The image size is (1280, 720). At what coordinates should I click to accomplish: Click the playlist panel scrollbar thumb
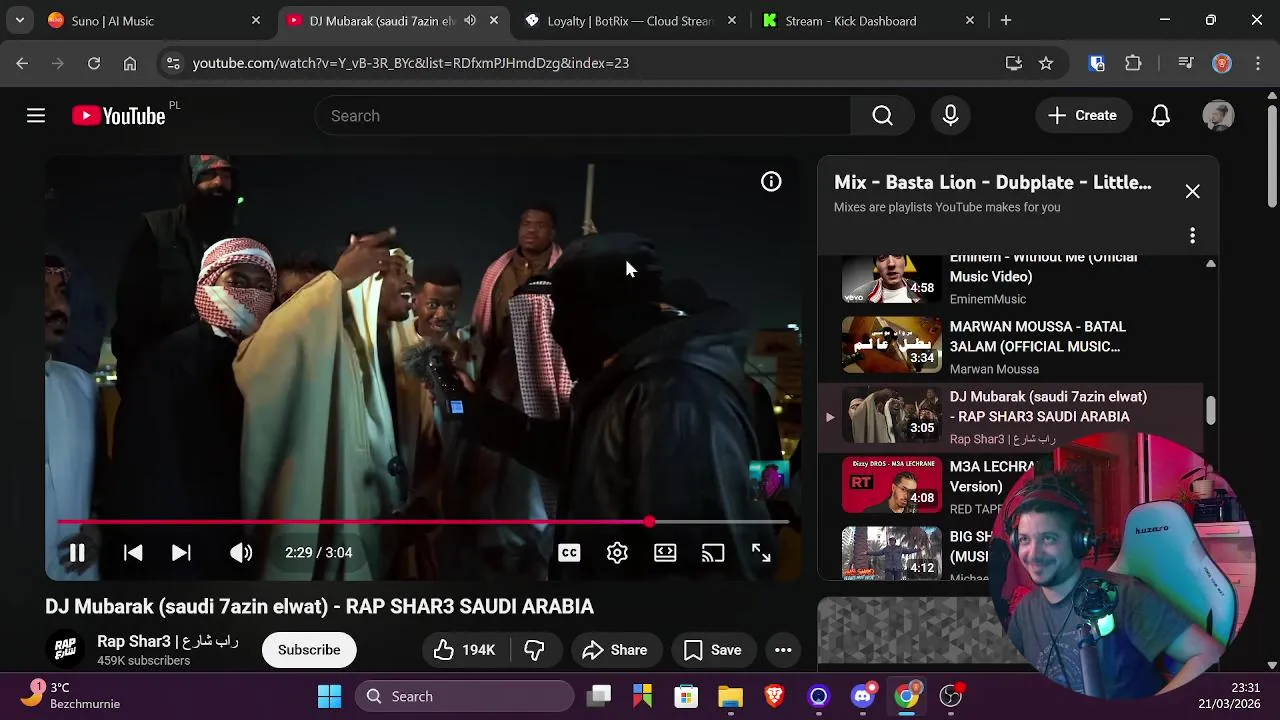(x=1210, y=411)
